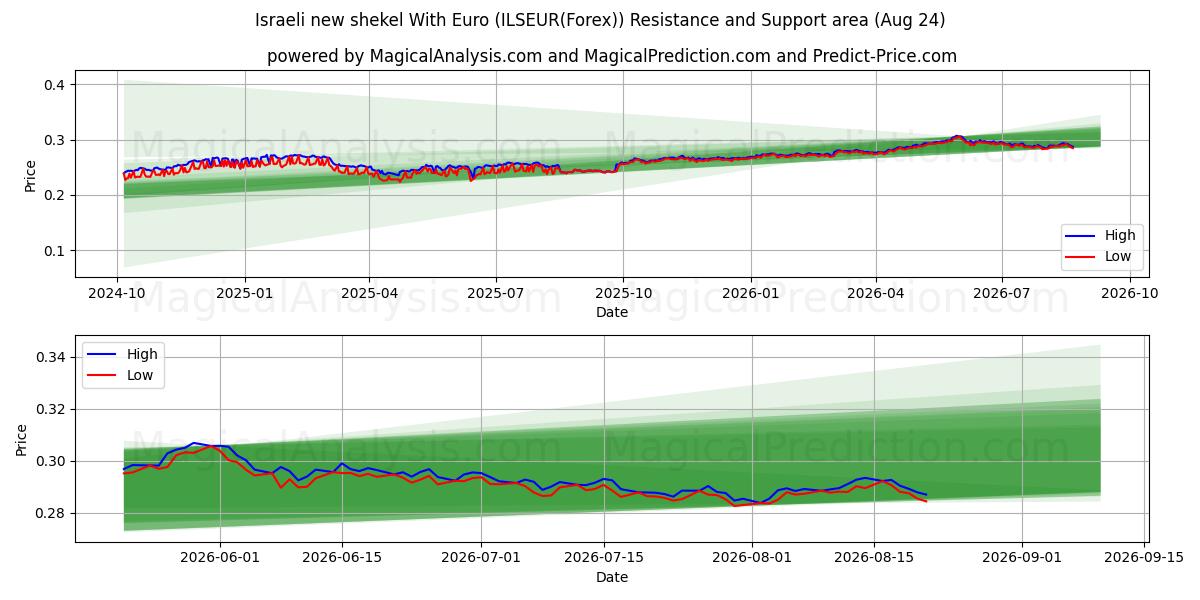Image resolution: width=1200 pixels, height=600 pixels.
Task: Click the '0.4' price tick on top chart
Action: pyautogui.click(x=56, y=85)
